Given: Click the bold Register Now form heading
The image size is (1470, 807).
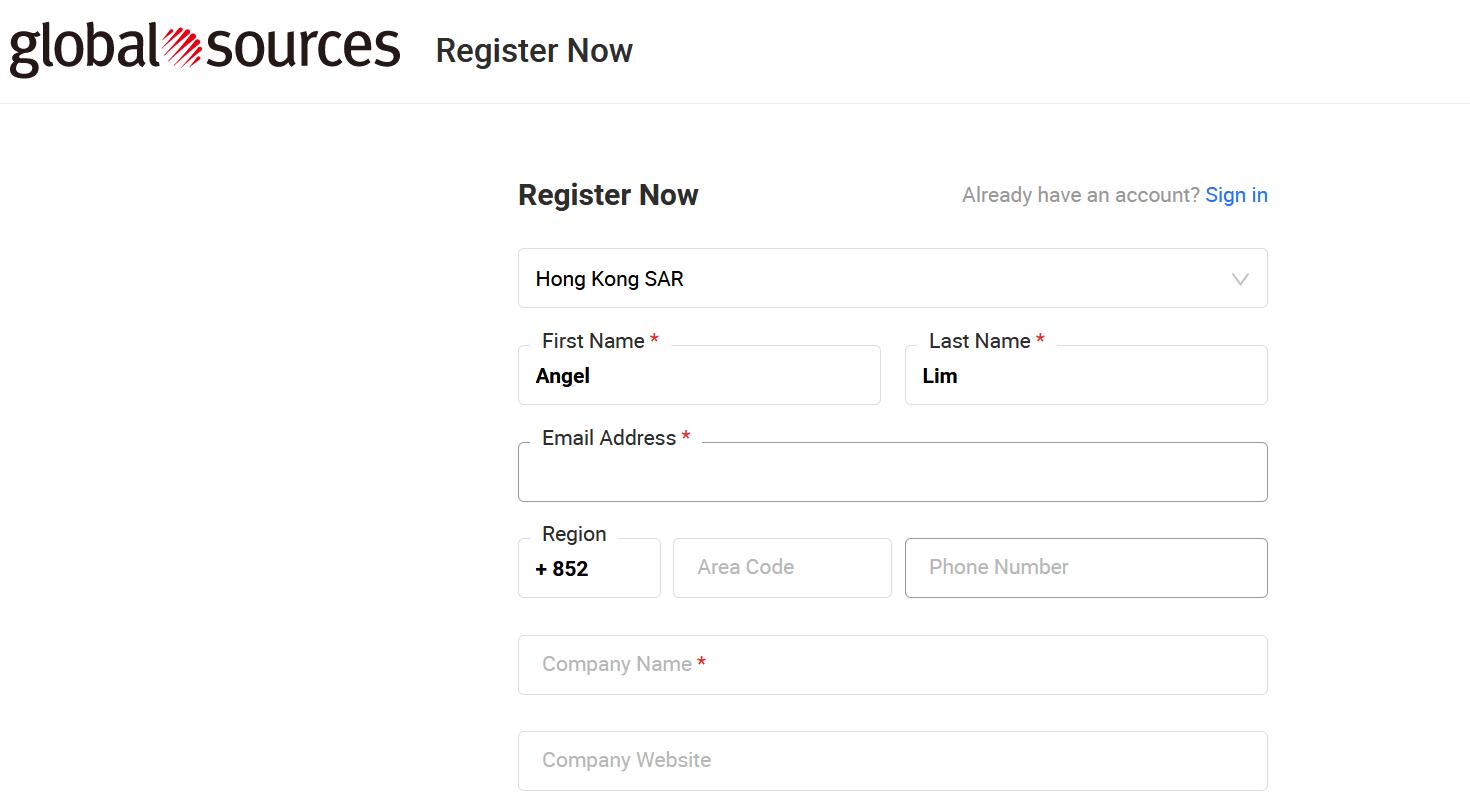Looking at the screenshot, I should point(608,195).
